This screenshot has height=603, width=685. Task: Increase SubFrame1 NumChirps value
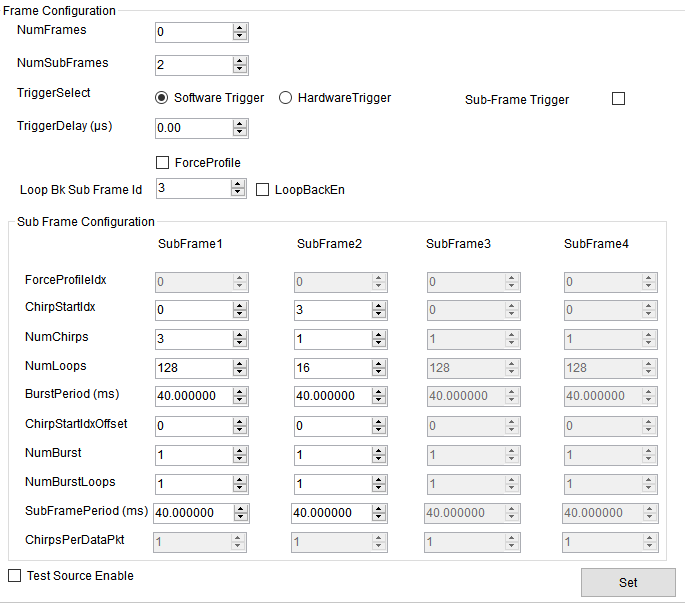(241, 335)
